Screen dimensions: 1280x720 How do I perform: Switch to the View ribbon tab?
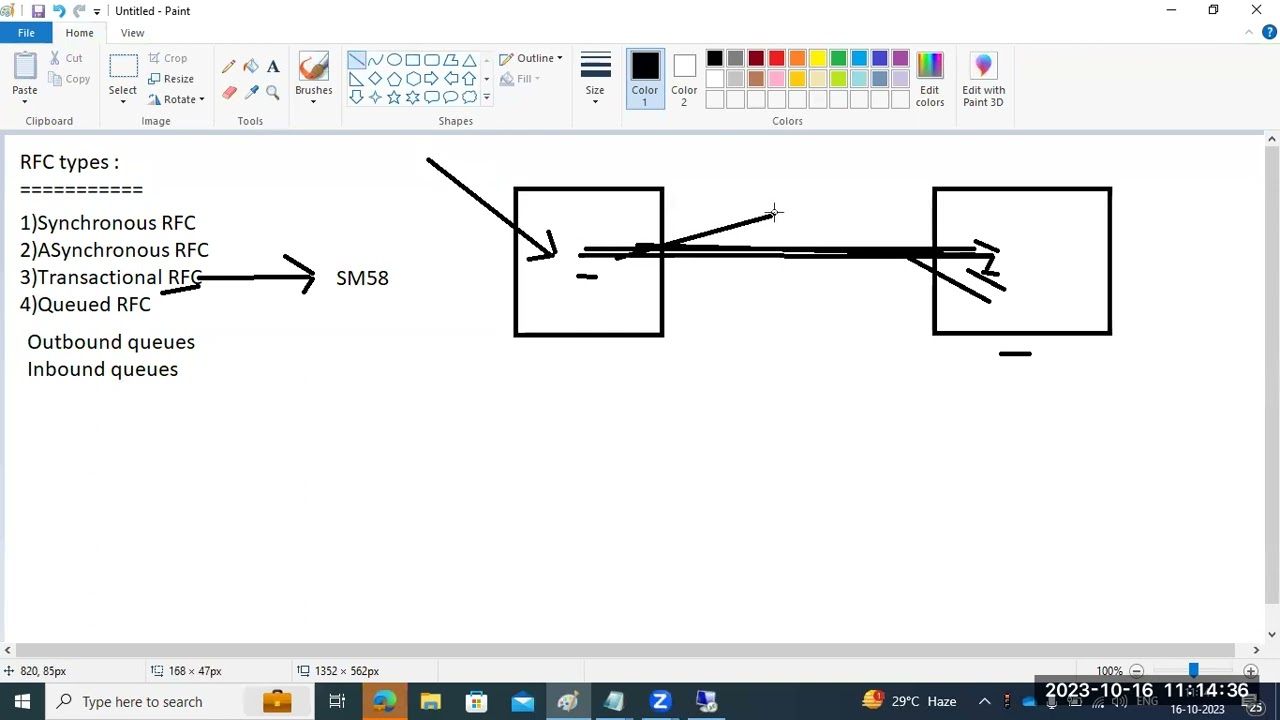pyautogui.click(x=132, y=33)
